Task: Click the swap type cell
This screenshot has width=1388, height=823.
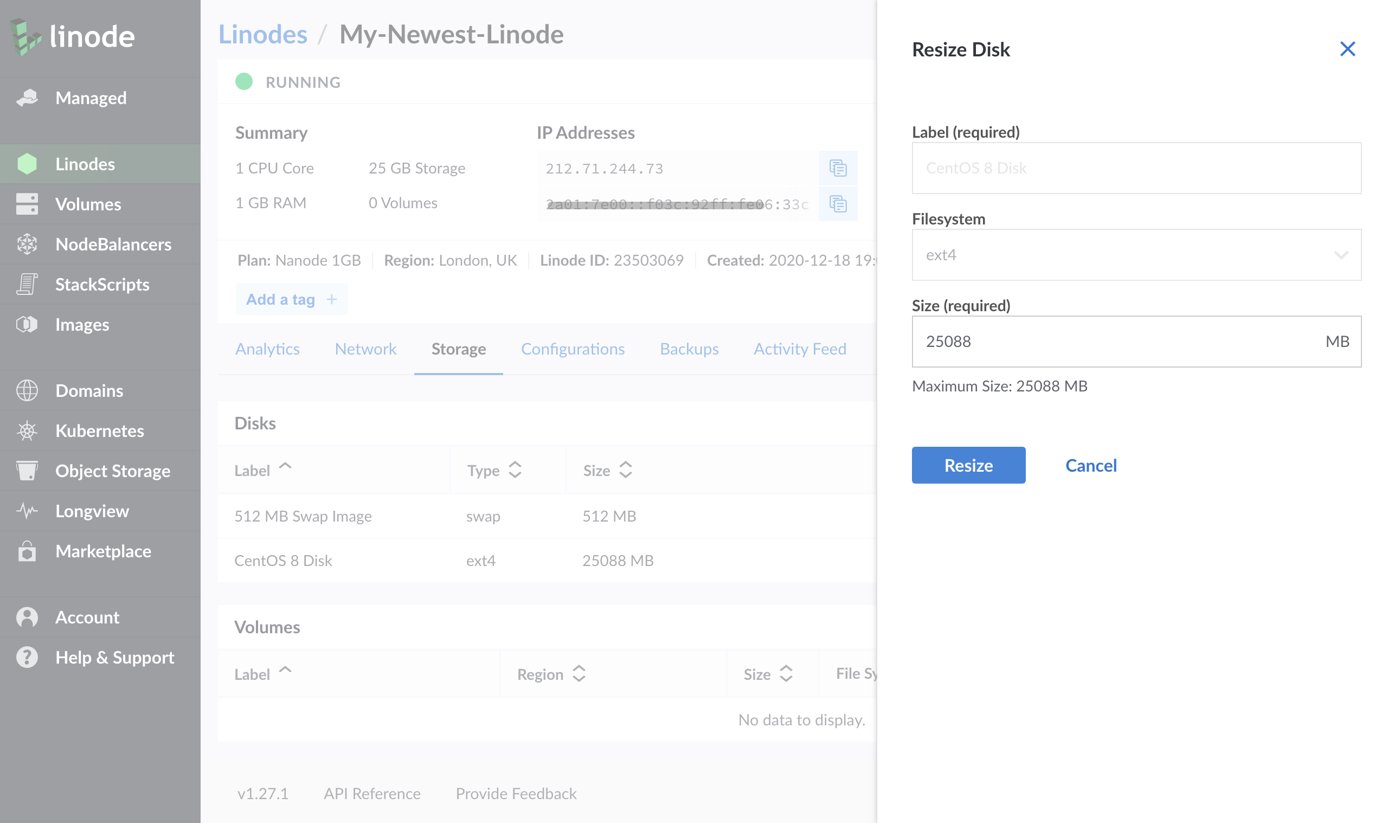Action: [483, 516]
